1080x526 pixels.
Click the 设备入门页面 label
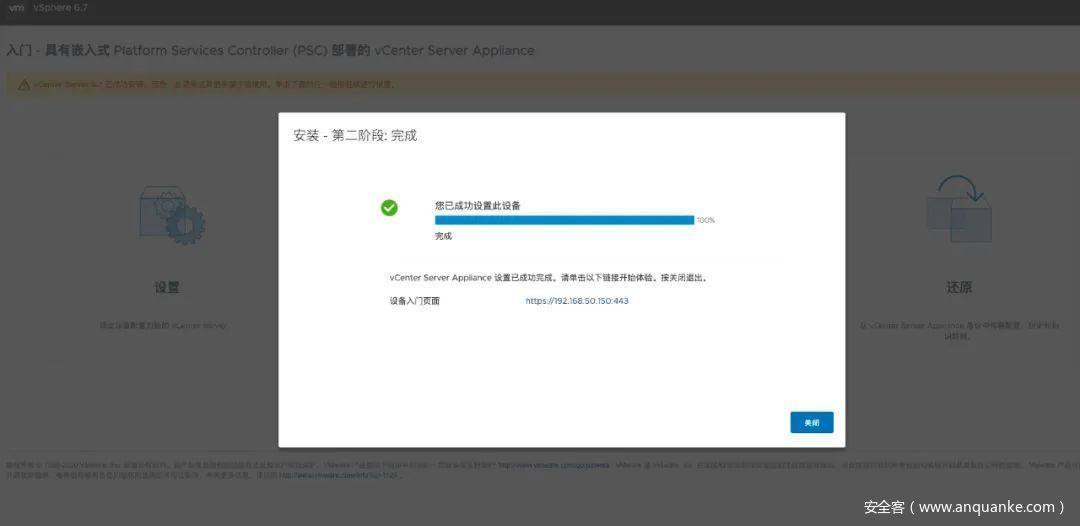click(x=414, y=302)
